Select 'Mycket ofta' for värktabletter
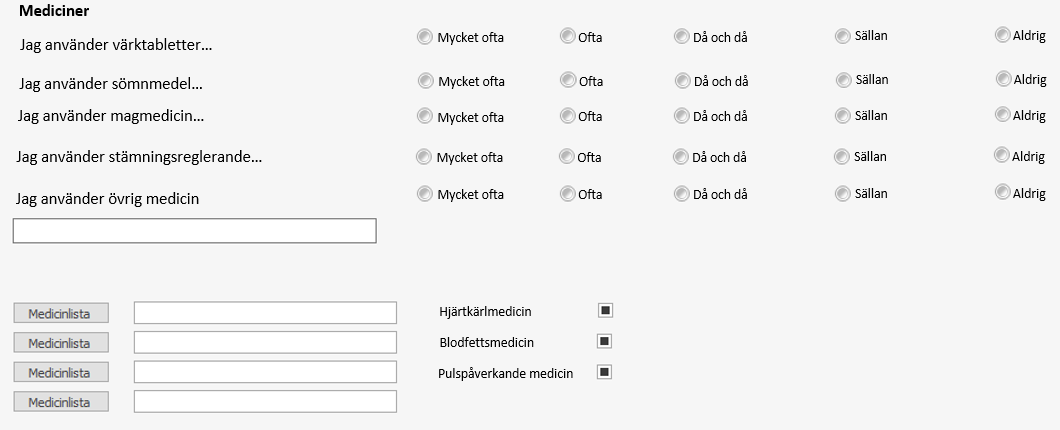This screenshot has height=430, width=1060. 425,37
